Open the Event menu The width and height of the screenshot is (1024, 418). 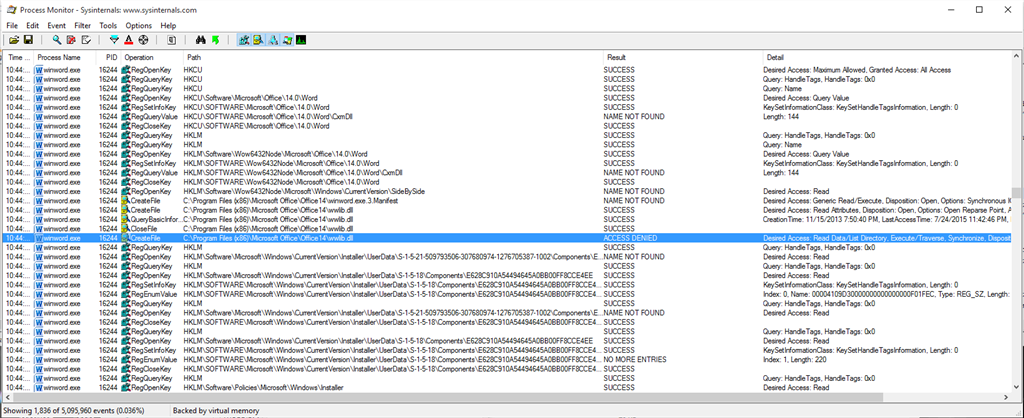(57, 25)
